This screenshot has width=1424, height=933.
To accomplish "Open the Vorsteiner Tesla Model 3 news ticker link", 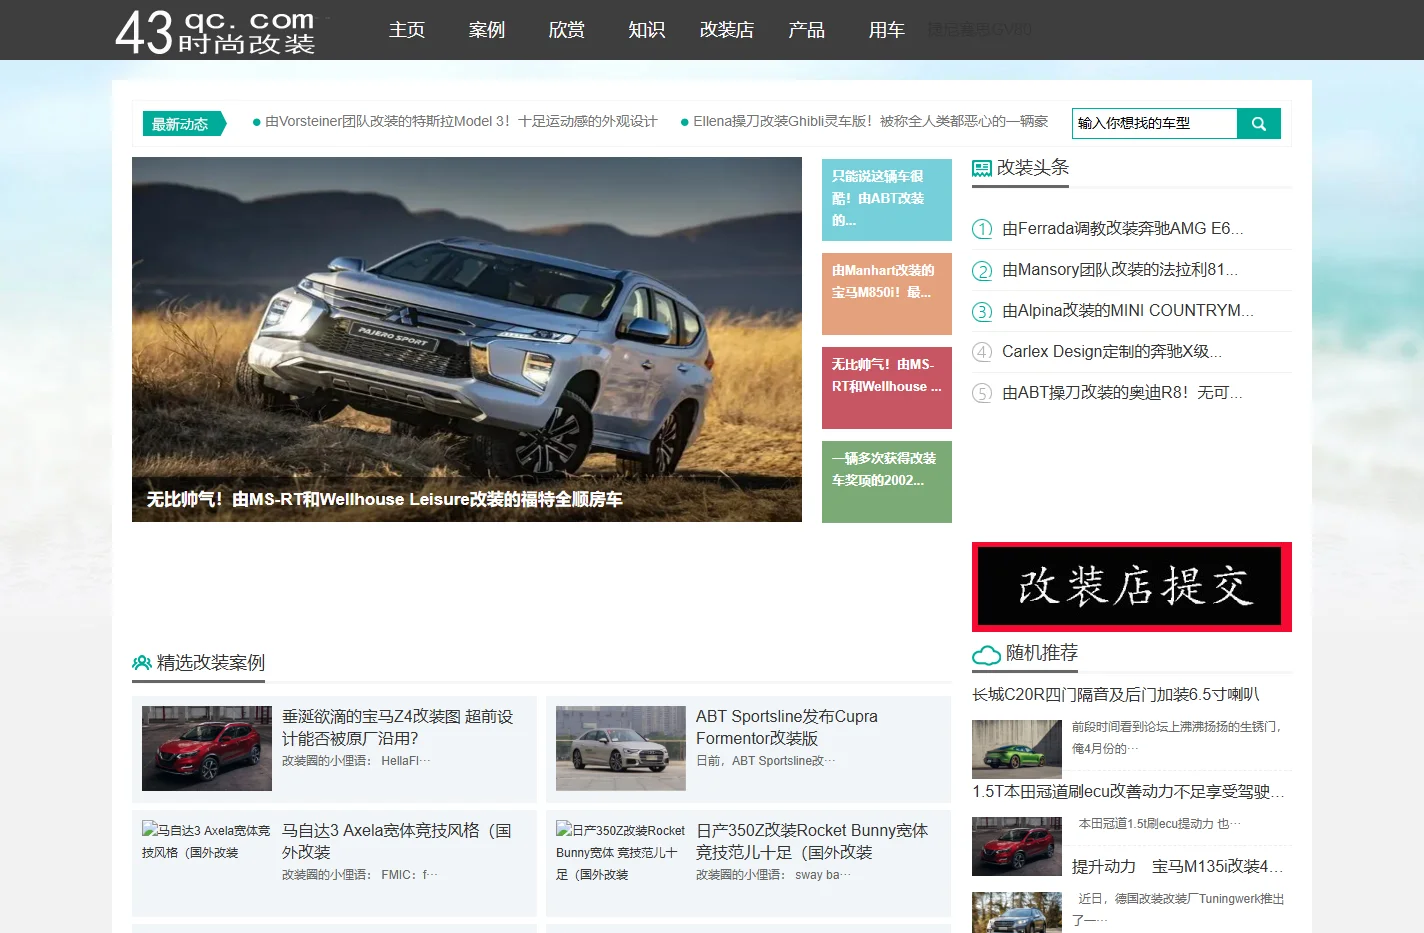I will pyautogui.click(x=461, y=121).
